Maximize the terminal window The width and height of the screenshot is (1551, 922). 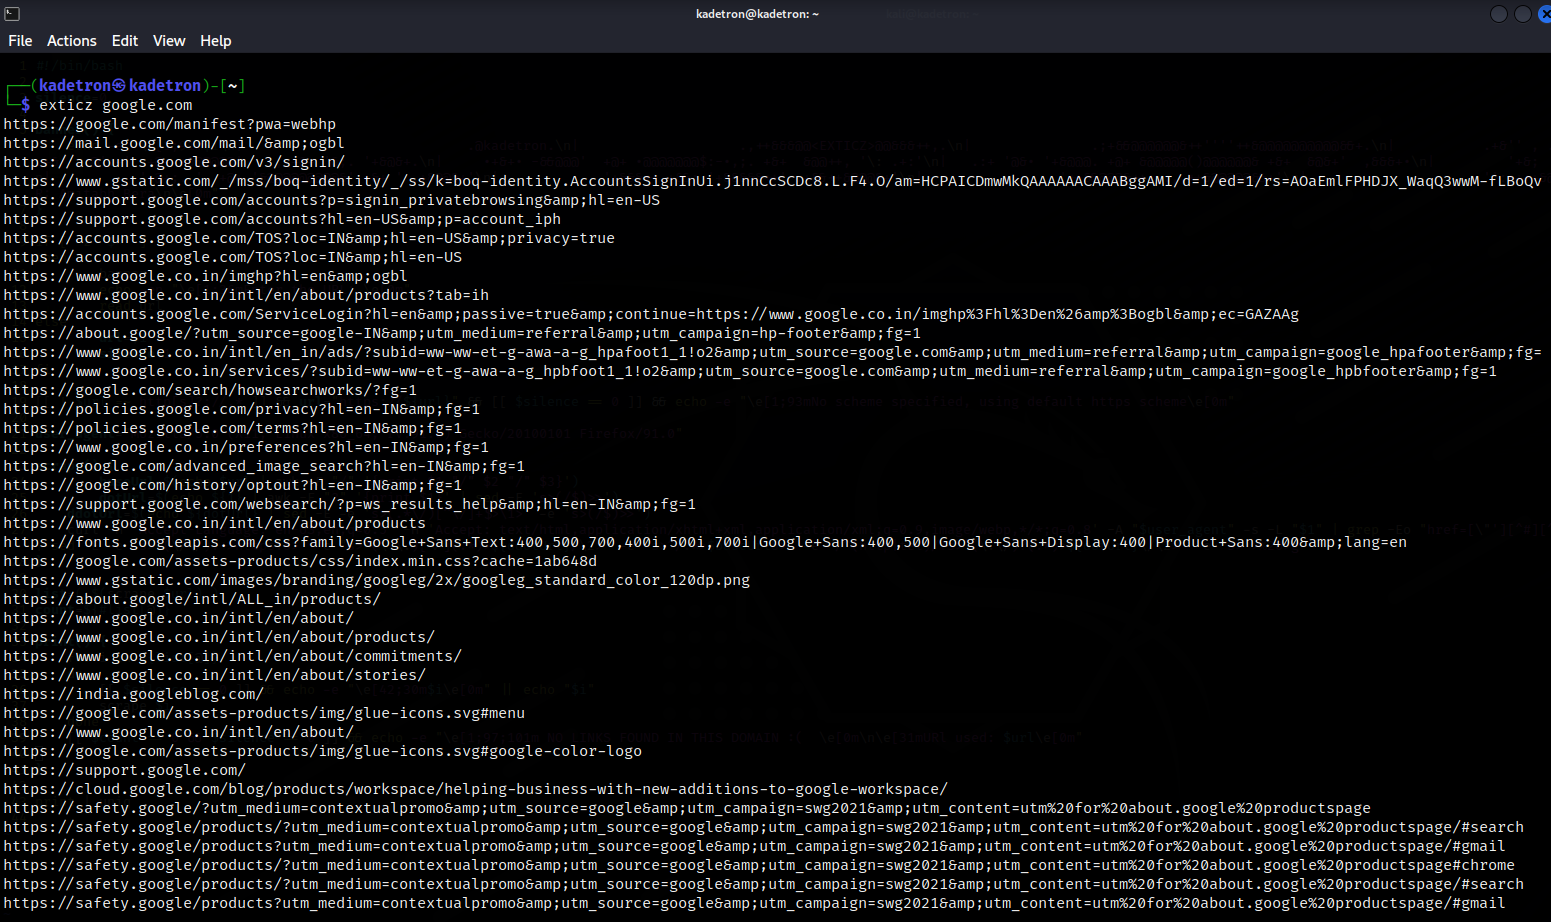click(x=1522, y=14)
